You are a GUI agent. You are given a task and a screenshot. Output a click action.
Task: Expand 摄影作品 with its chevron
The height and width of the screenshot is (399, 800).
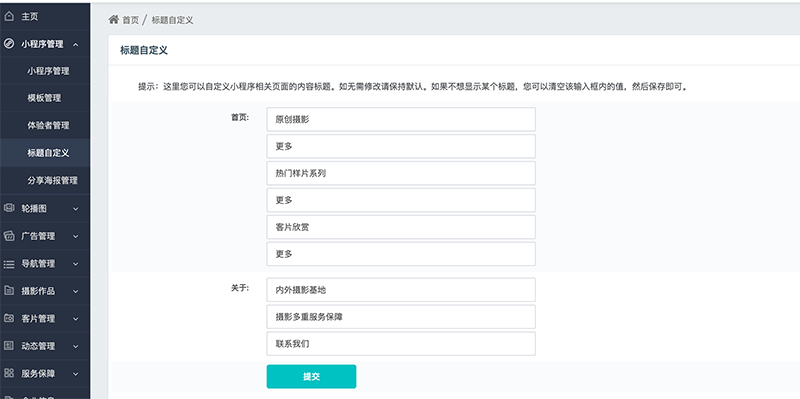pyautogui.click(x=76, y=291)
